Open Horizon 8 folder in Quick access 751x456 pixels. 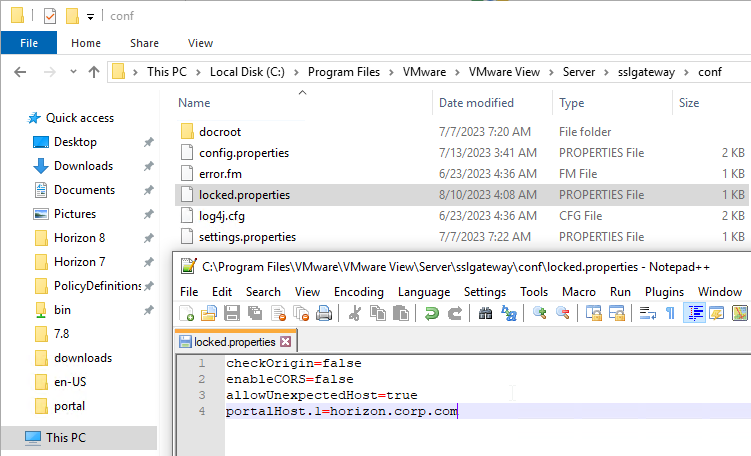pos(79,238)
